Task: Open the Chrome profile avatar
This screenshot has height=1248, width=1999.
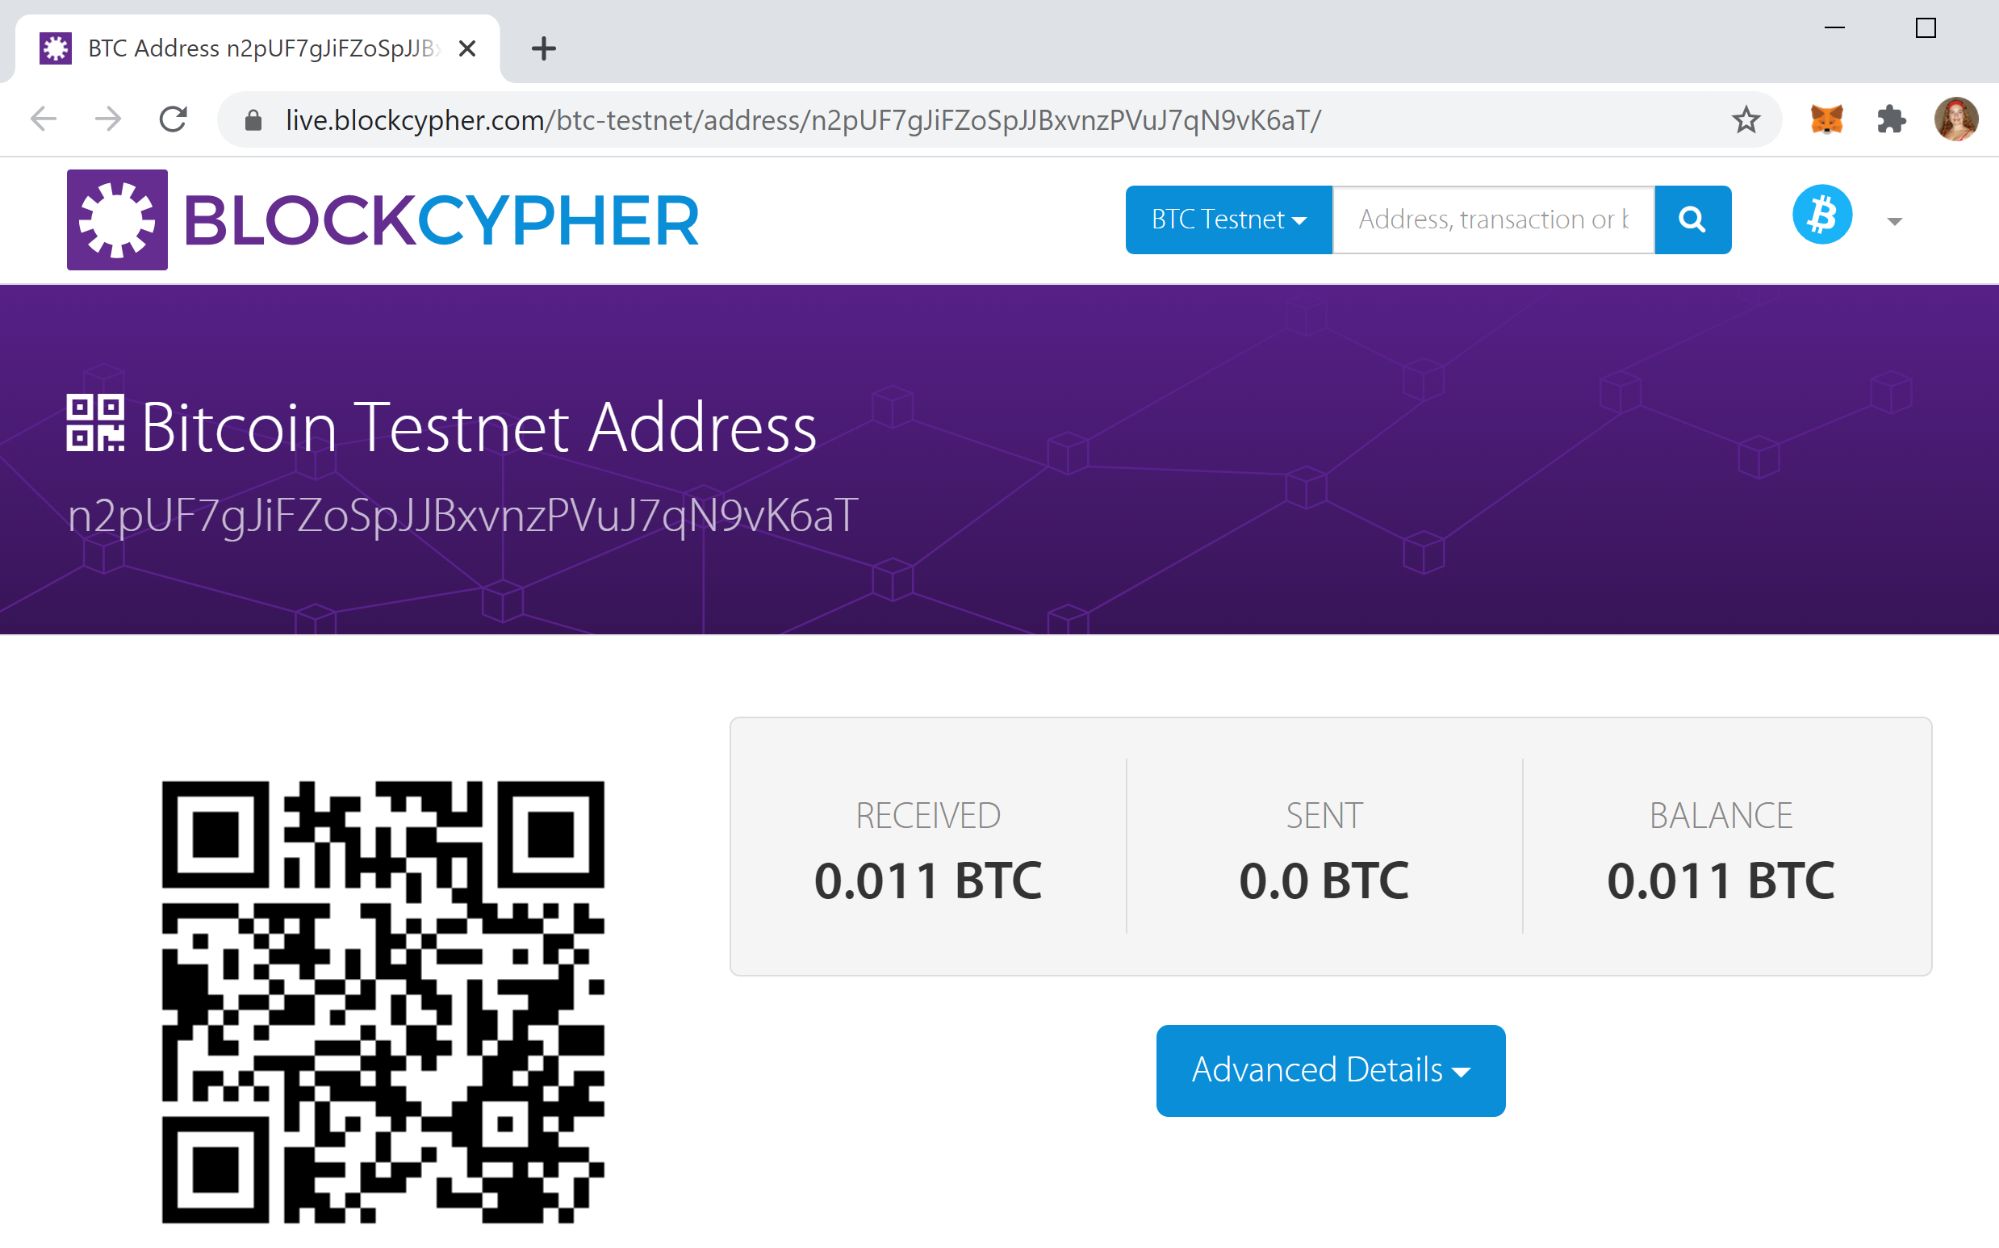Action: tap(1956, 120)
